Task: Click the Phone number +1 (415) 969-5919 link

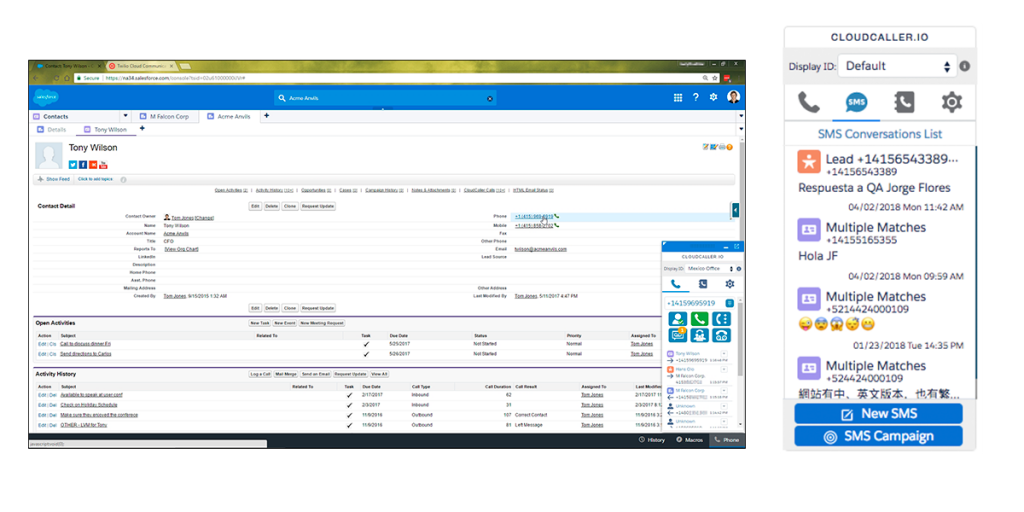Action: 534,216
